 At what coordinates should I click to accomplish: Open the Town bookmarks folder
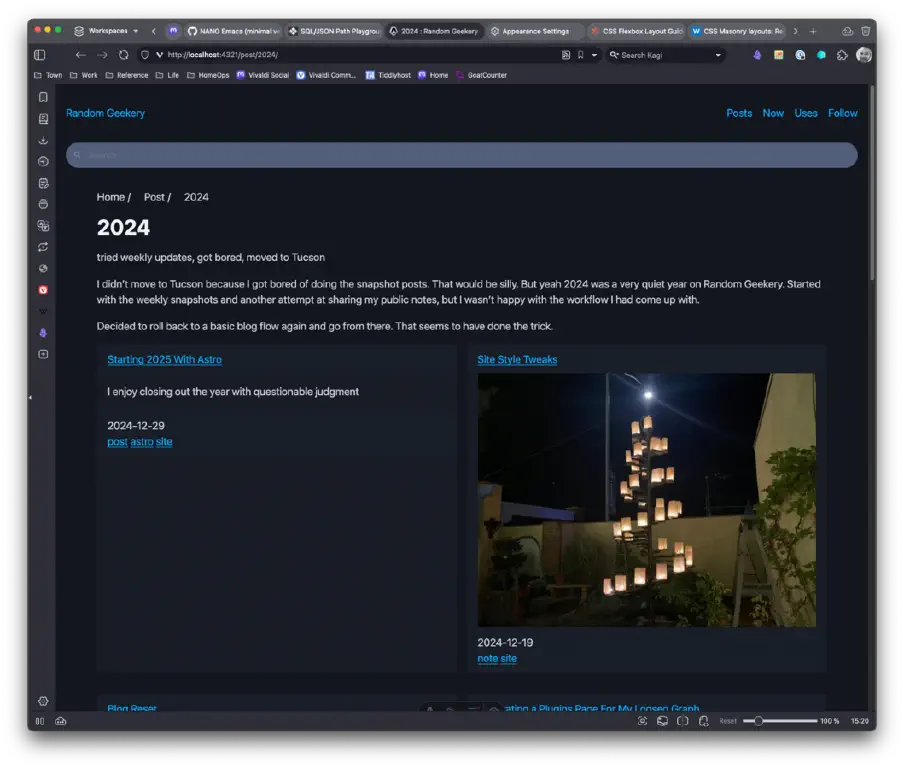[48, 75]
